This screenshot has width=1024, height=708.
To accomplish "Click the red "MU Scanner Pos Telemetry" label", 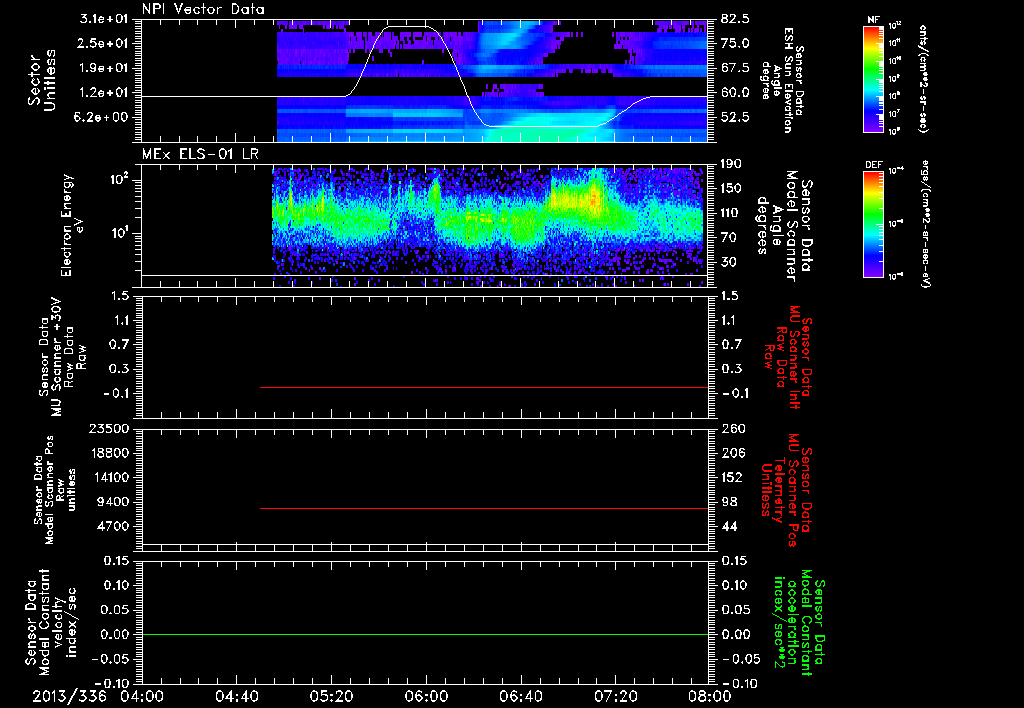I will tap(788, 490).
